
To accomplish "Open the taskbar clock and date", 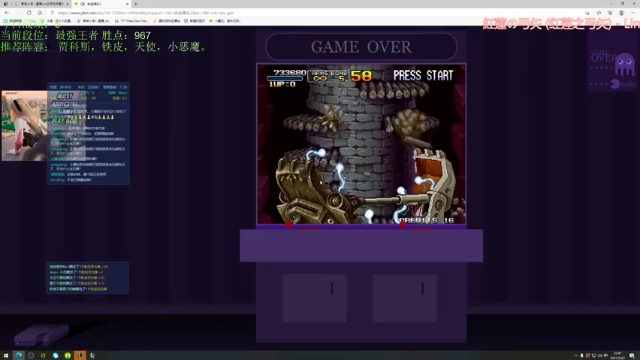I will (x=617, y=356).
